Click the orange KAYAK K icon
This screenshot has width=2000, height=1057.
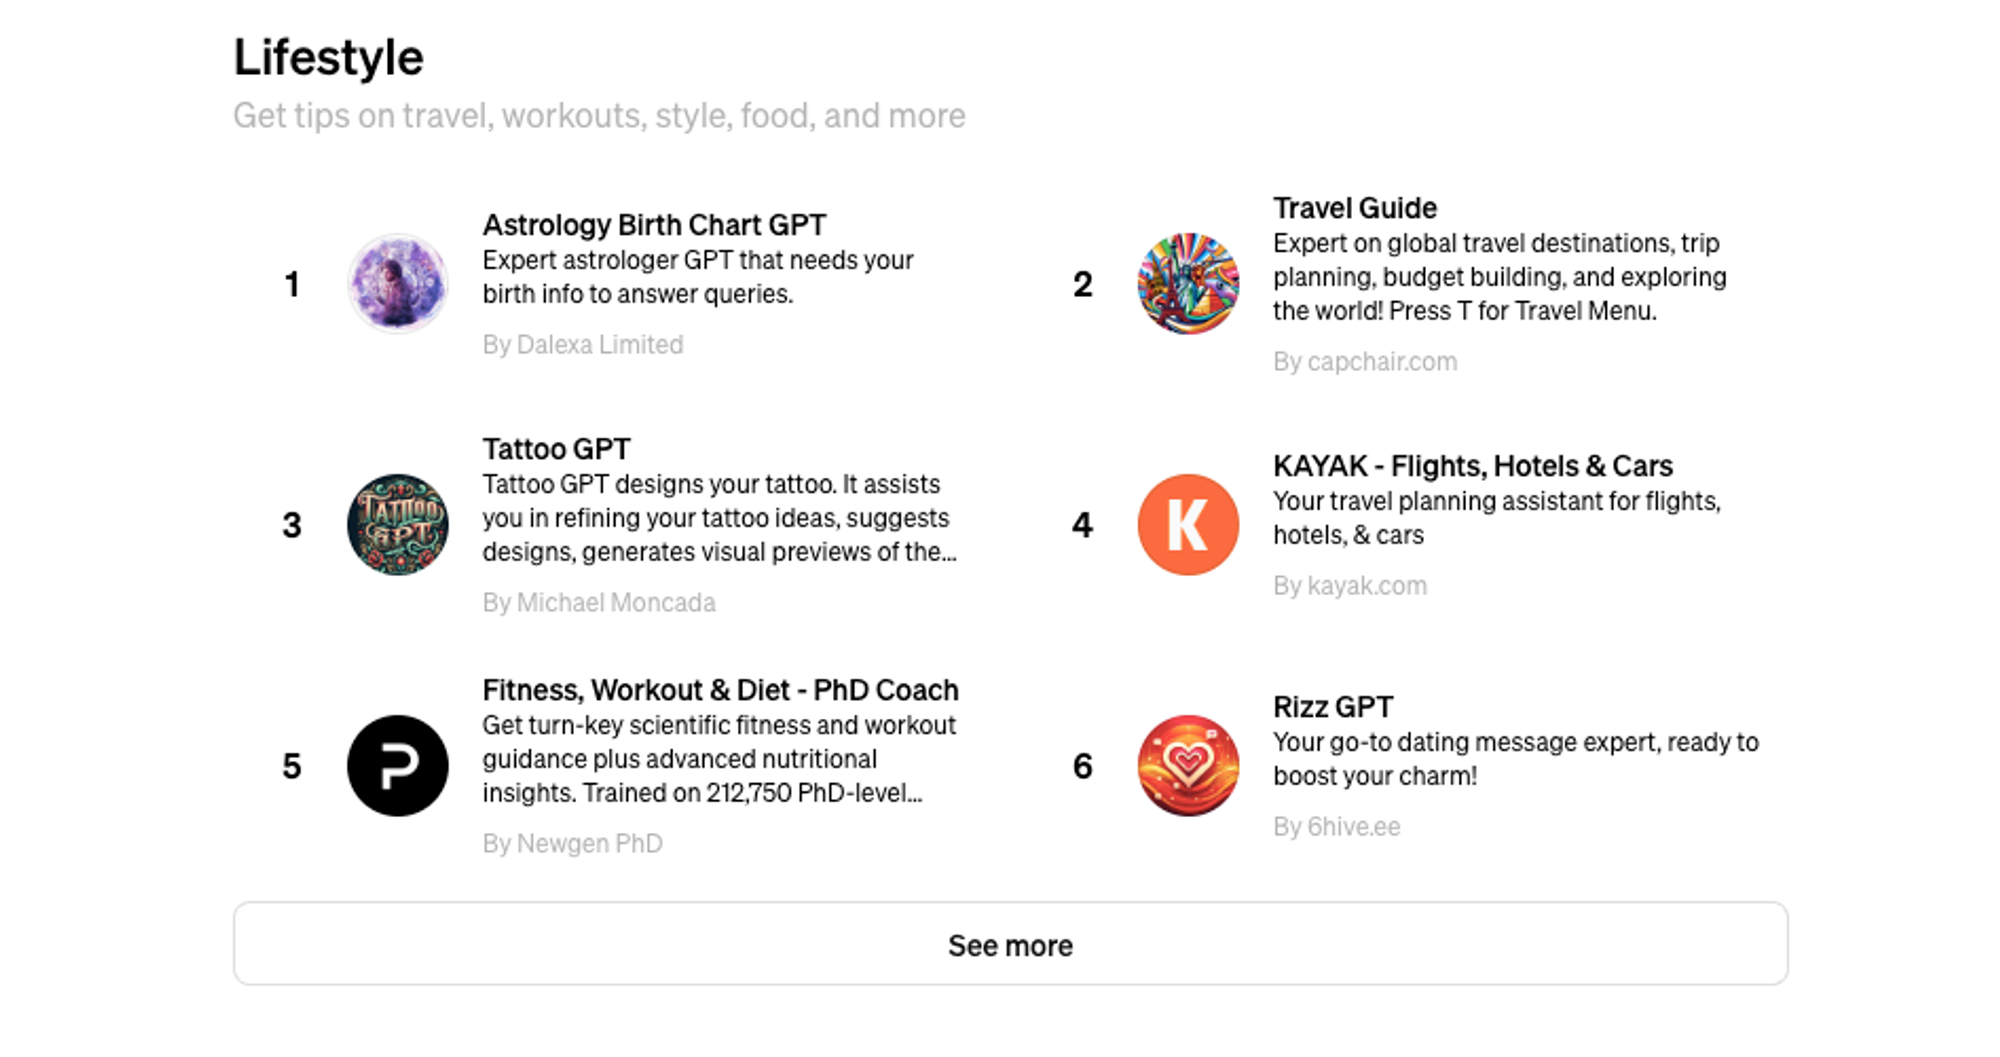1188,525
